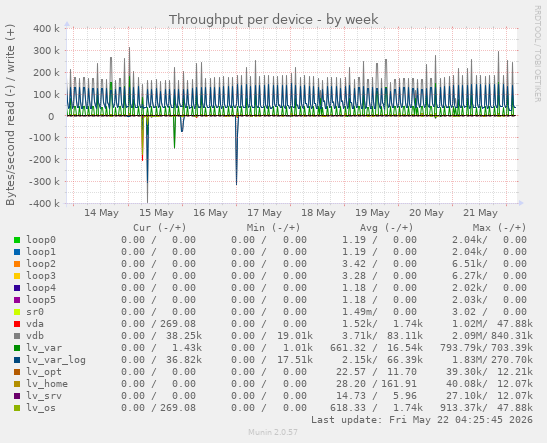The width and height of the screenshot is (547, 443).
Task: Click the loop2 orange legend swatch
Action: (x=17, y=264)
